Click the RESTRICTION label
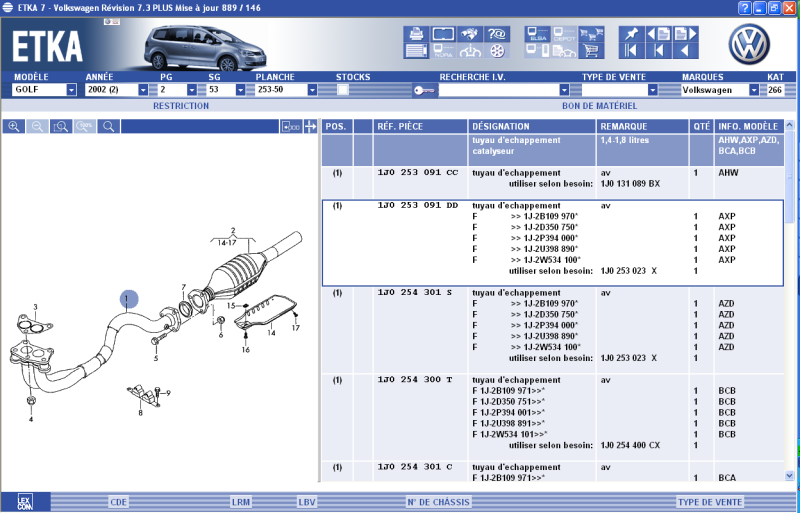The width and height of the screenshot is (800, 513). click(x=181, y=106)
